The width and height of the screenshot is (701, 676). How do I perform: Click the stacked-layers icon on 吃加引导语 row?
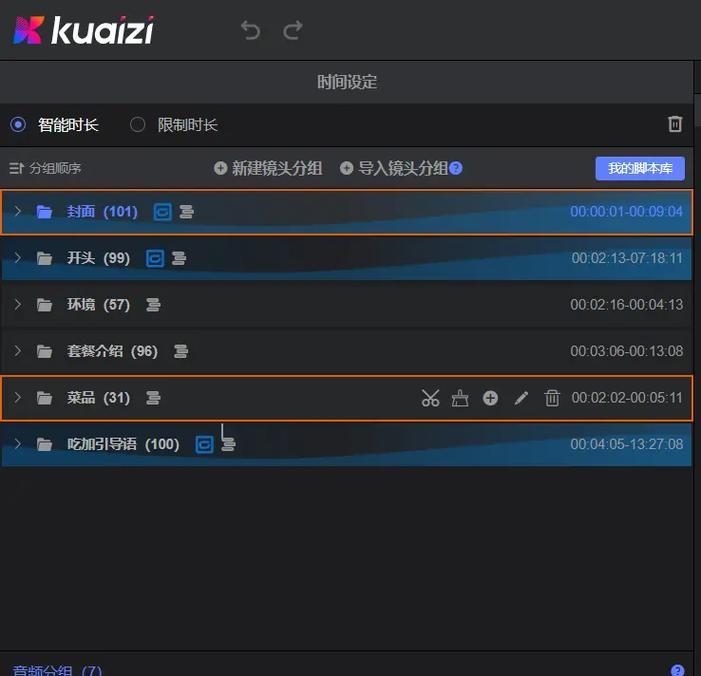coord(228,444)
